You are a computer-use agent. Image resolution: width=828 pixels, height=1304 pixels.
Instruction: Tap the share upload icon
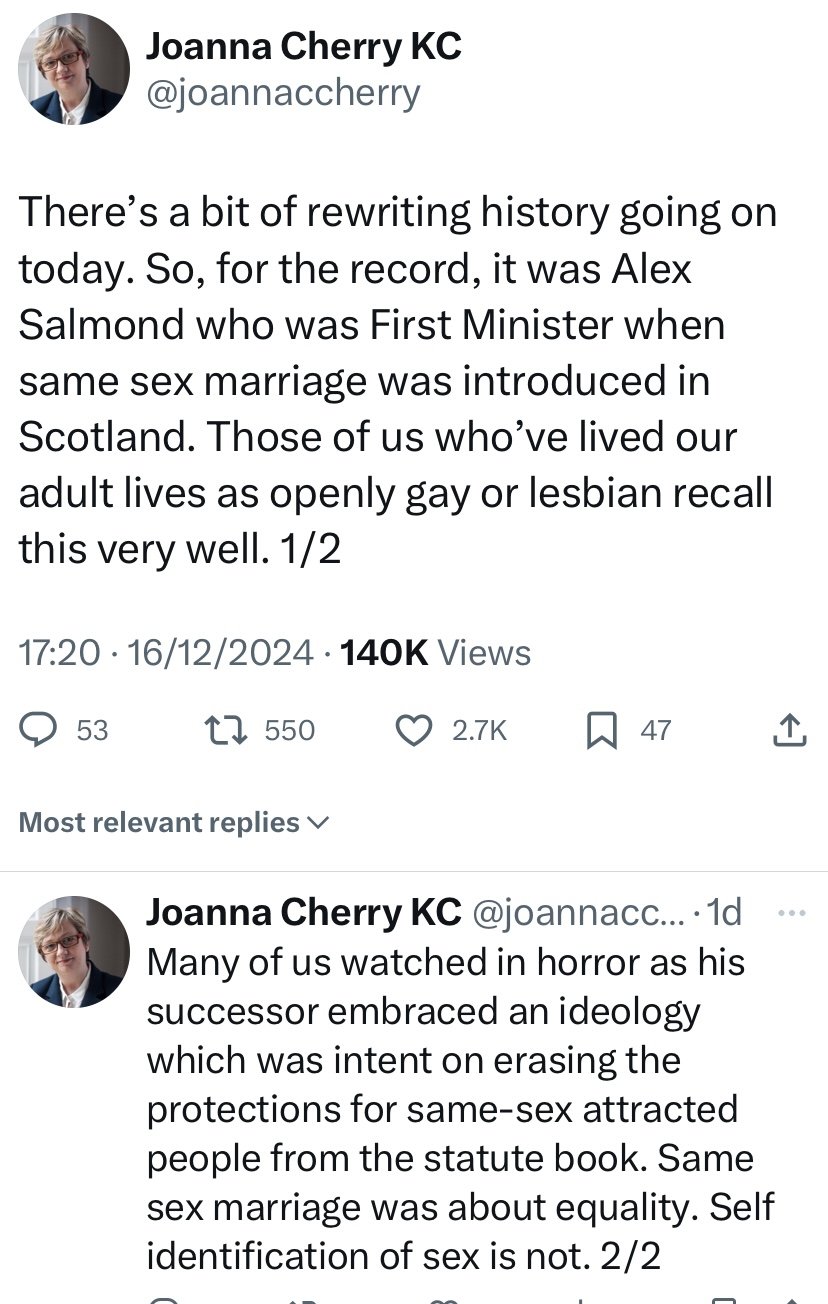point(790,731)
